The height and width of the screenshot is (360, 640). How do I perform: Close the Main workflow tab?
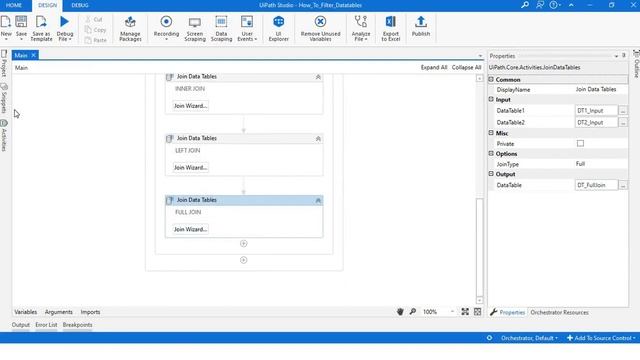(x=33, y=55)
